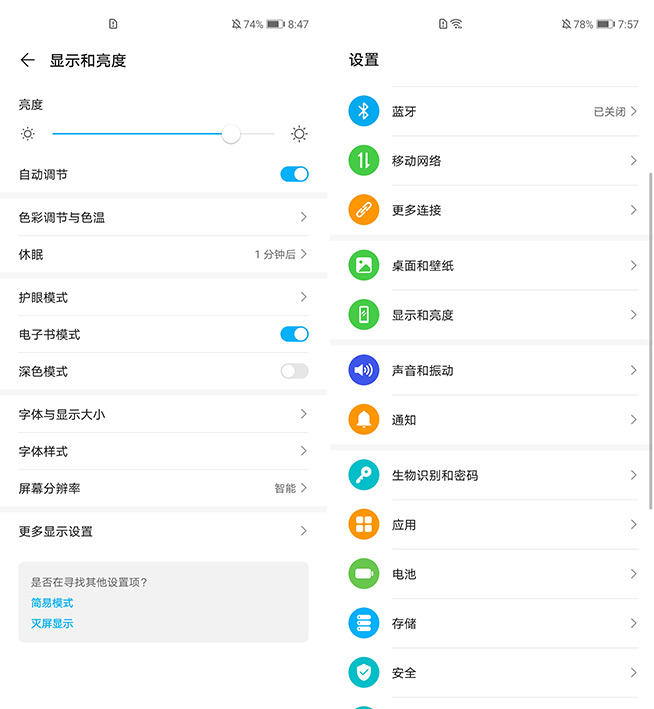Tap the 简易模式 link

pyautogui.click(x=52, y=603)
